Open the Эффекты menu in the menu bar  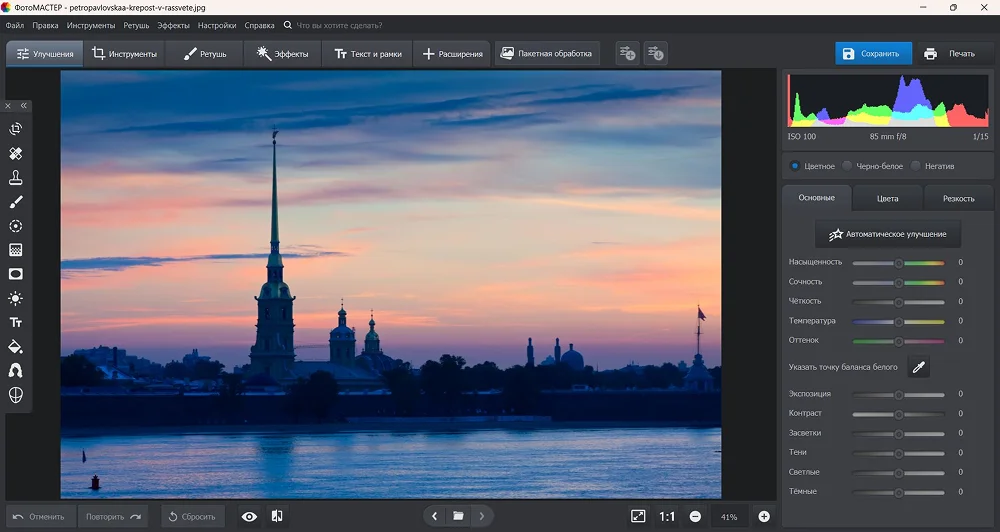pos(173,24)
